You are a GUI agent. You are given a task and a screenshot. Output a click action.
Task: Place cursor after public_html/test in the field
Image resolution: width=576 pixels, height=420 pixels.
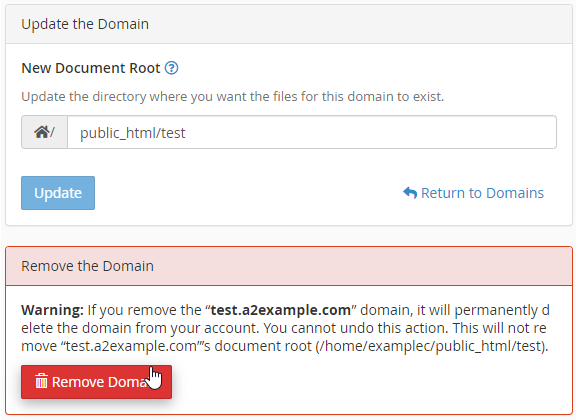(187, 133)
